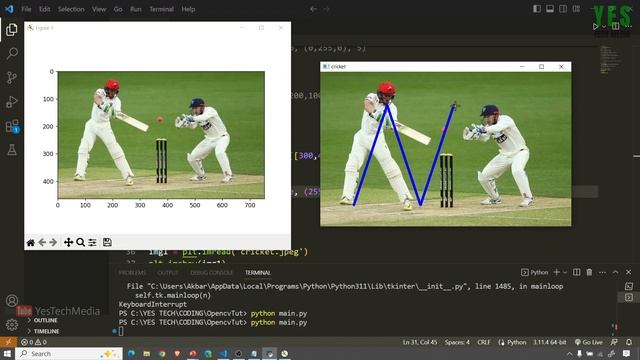The height and width of the screenshot is (360, 640).
Task: Toggle the Pan tool in Figure 1
Action: [x=68, y=242]
